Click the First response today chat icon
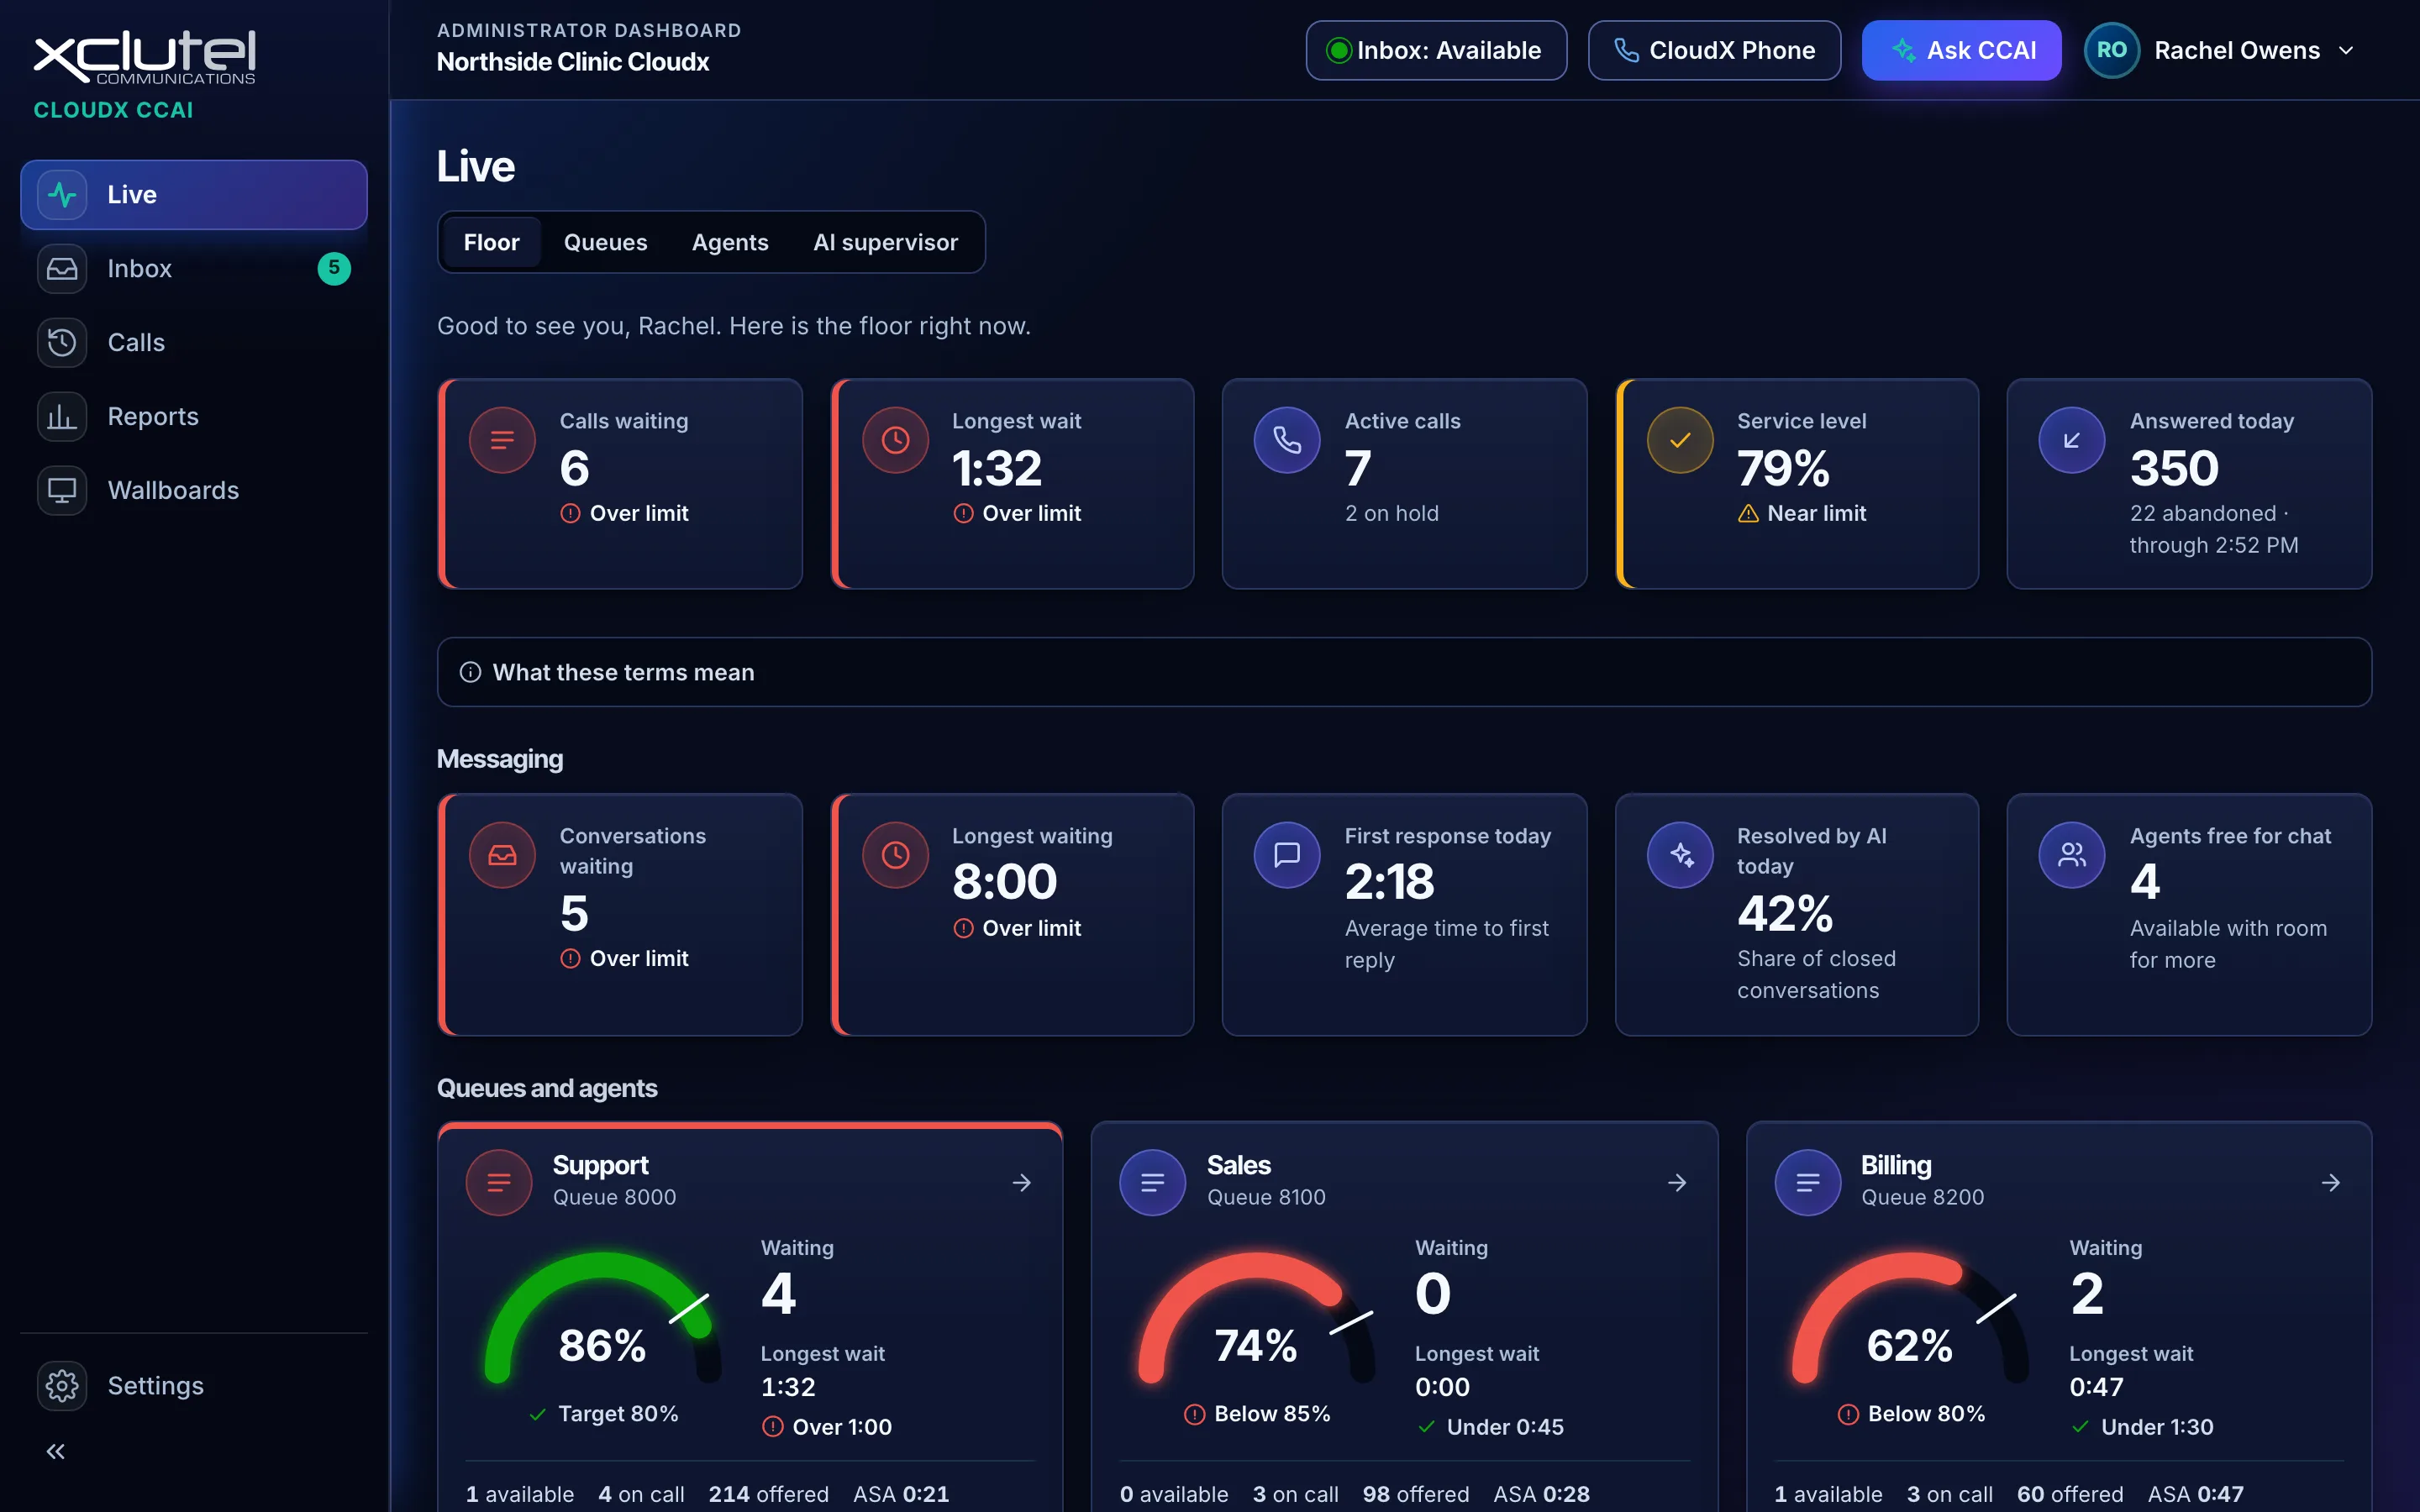The height and width of the screenshot is (1512, 2420). pyautogui.click(x=1287, y=855)
